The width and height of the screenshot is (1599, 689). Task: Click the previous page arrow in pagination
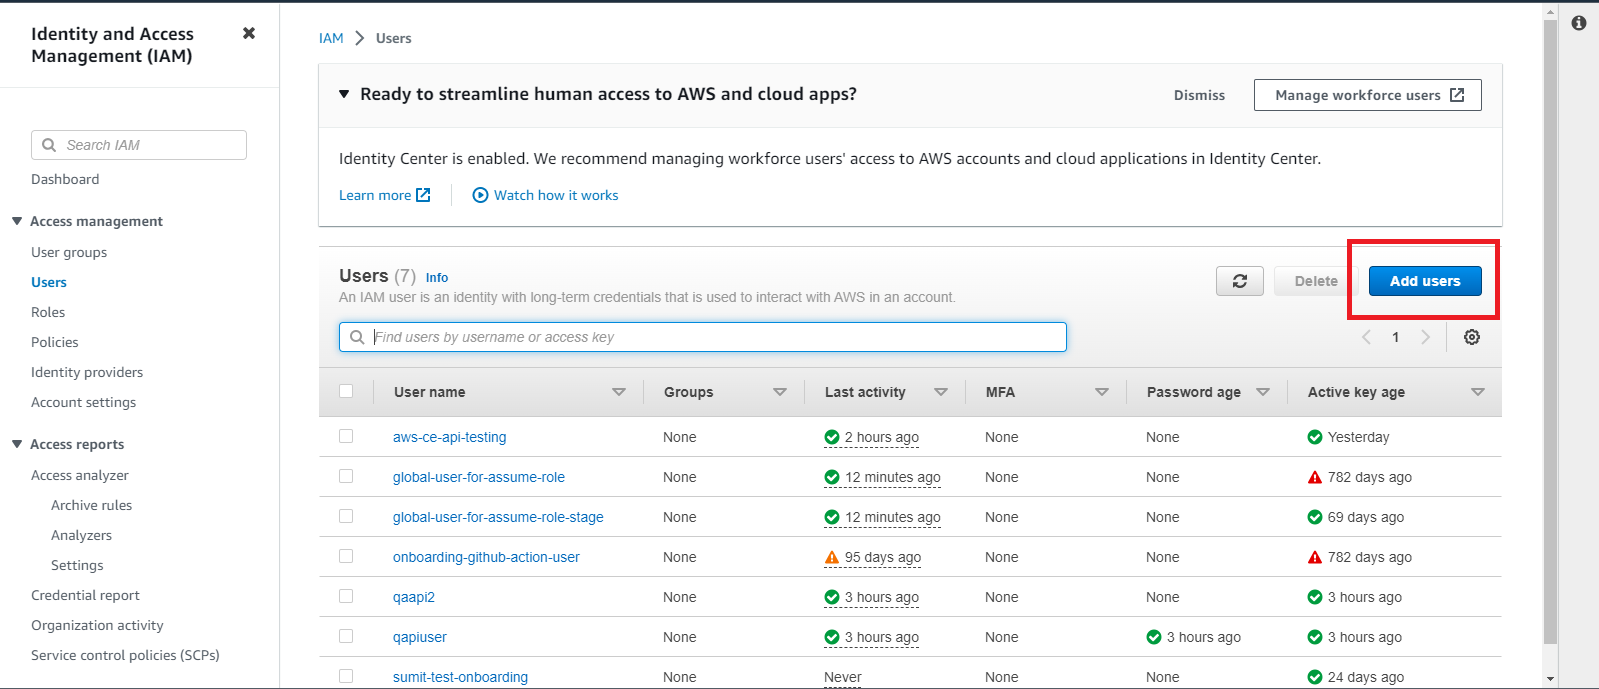(x=1366, y=337)
